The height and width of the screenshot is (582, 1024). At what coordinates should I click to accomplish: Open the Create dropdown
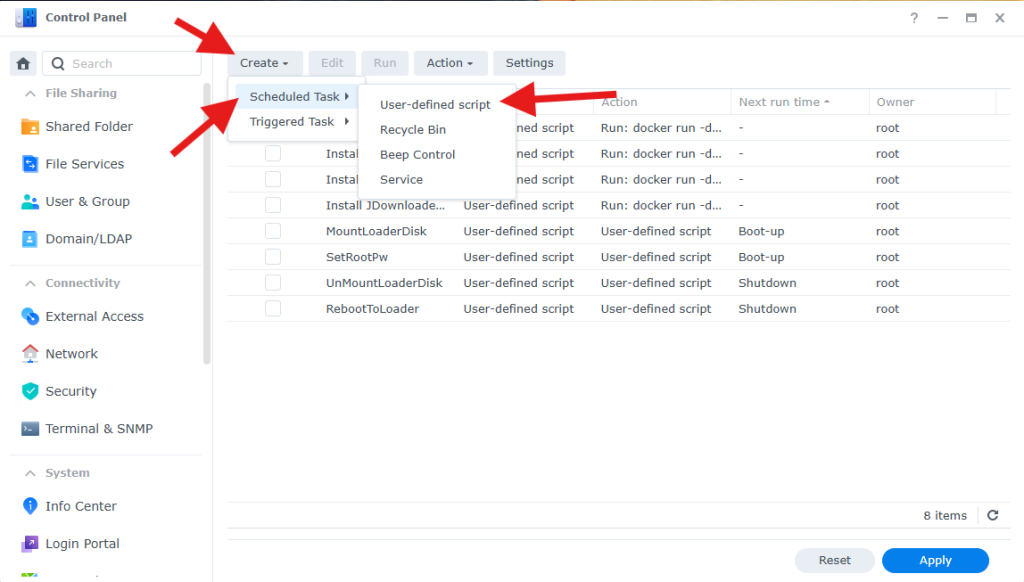[264, 63]
